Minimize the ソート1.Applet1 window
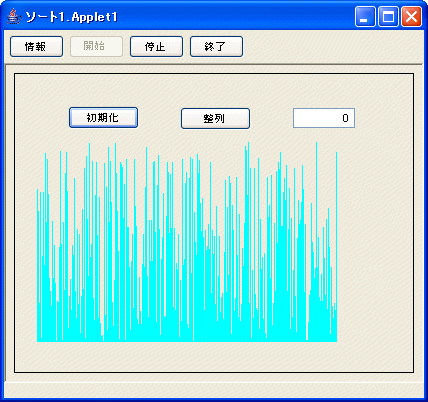 coord(365,16)
